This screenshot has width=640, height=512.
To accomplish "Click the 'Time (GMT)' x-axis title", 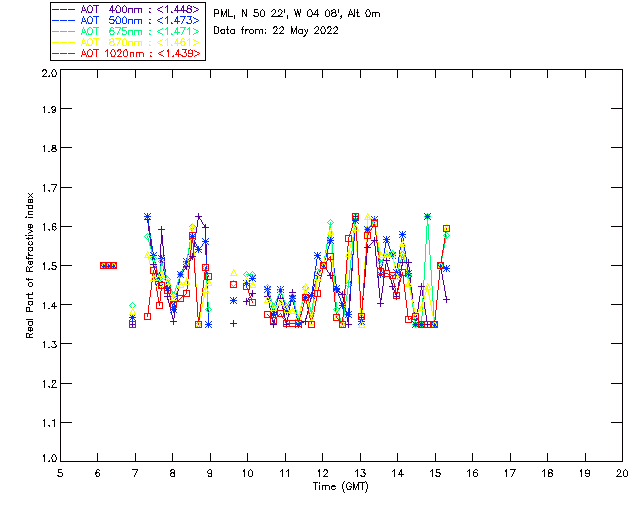I will [x=341, y=487].
